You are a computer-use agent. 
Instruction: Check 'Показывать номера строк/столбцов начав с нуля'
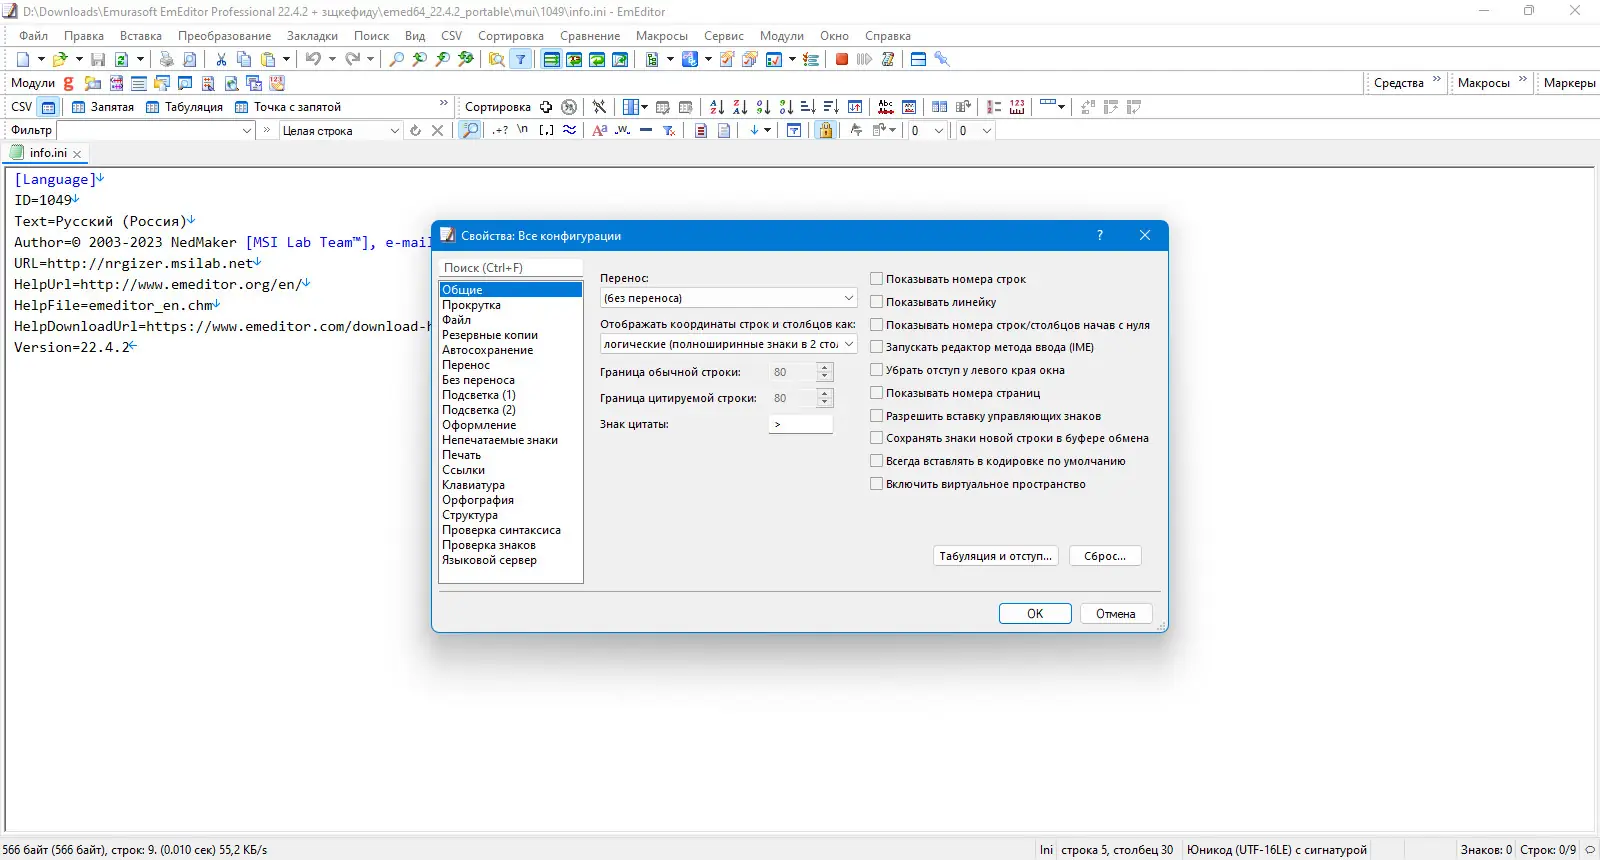click(x=877, y=325)
